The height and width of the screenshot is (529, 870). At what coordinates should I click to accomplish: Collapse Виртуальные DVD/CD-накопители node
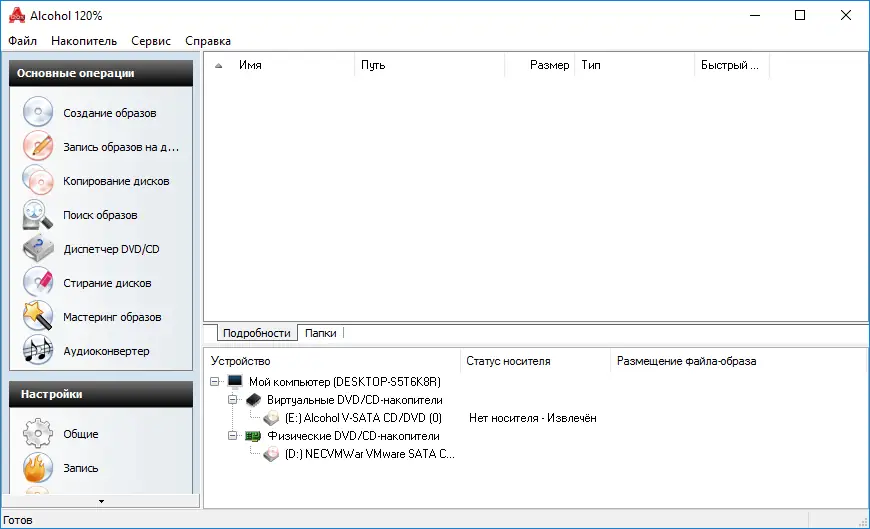tap(232, 400)
